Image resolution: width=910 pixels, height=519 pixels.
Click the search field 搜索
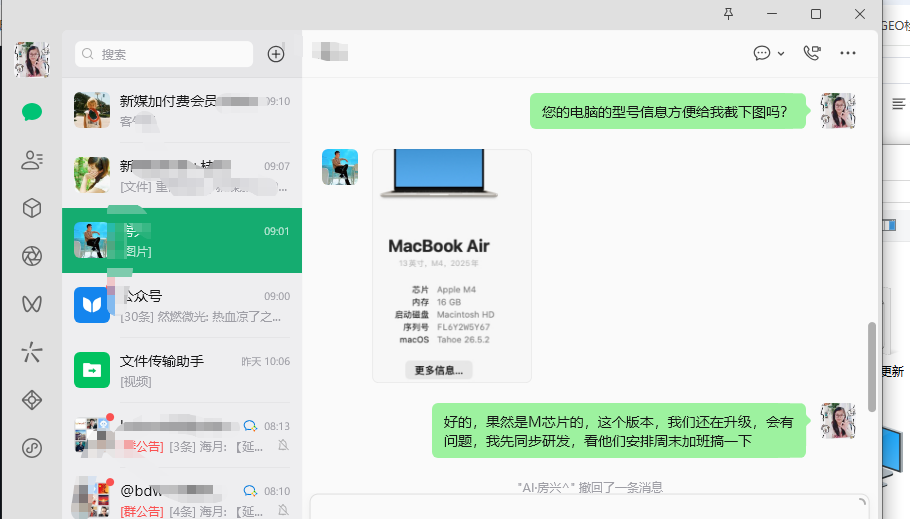(x=164, y=54)
